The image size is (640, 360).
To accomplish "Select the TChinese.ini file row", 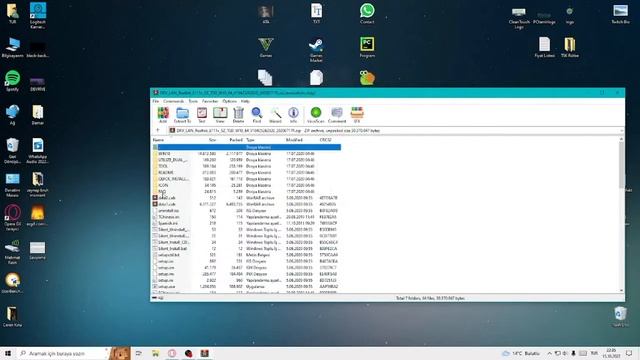I will [247, 217].
